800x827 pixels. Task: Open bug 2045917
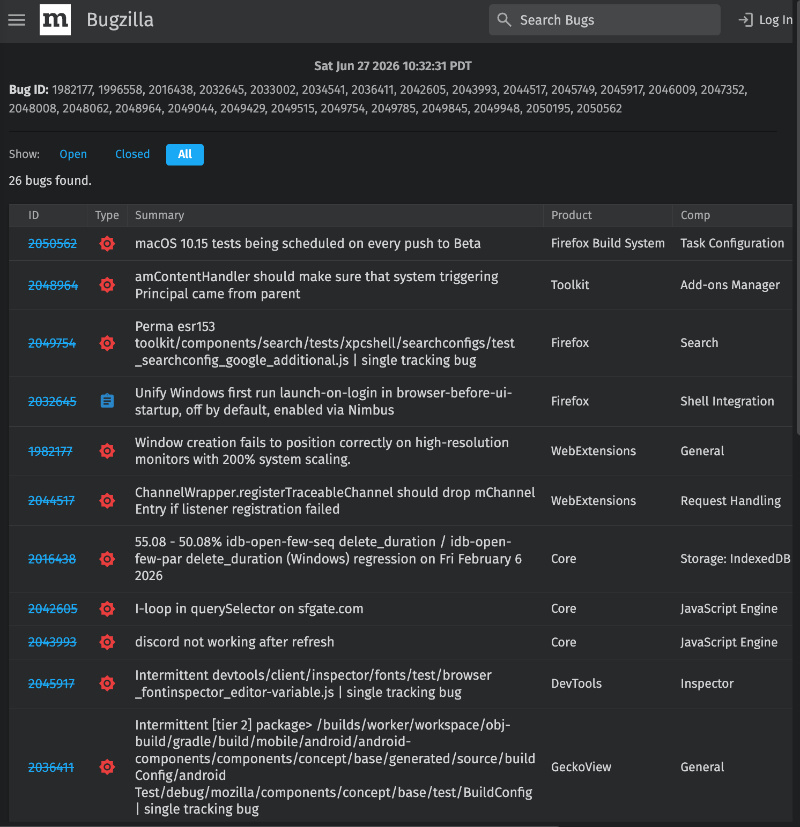[x=51, y=684]
